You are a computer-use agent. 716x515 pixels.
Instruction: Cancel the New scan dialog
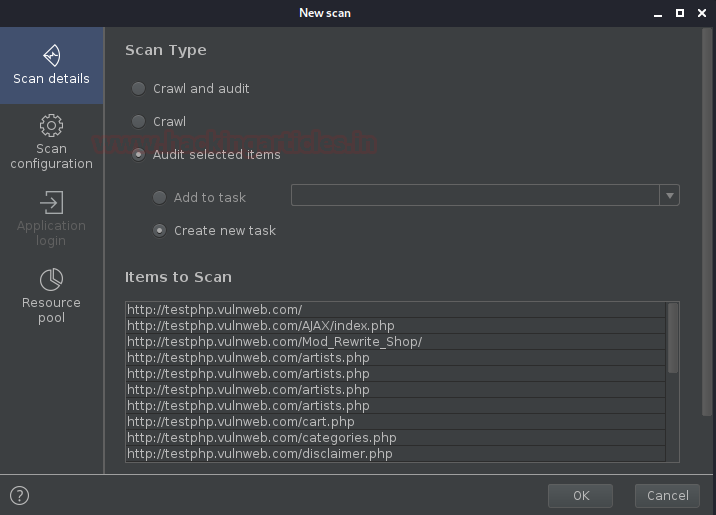[667, 495]
